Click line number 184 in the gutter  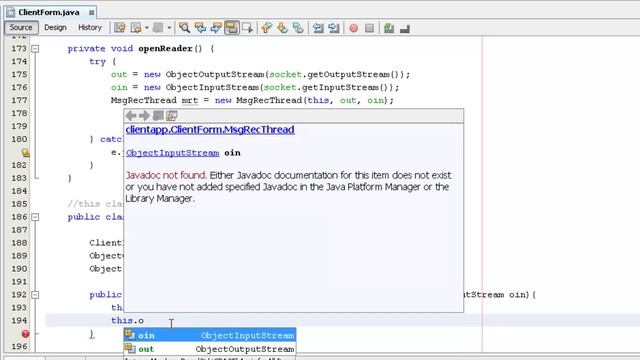[x=19, y=191]
